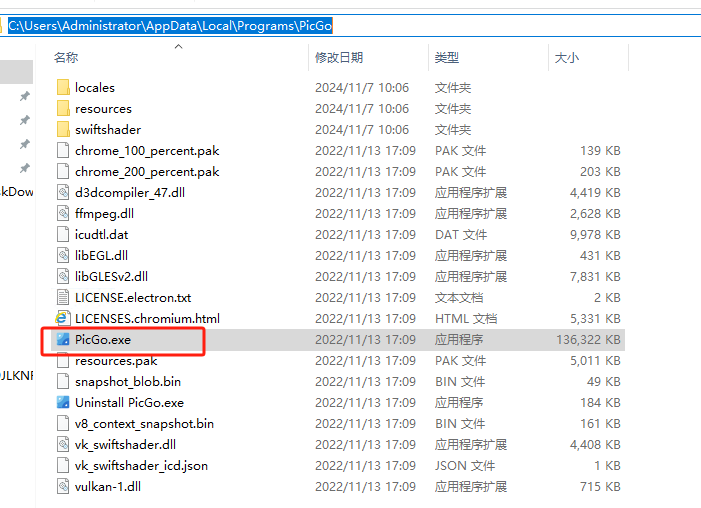Select the LICENSE.electron.txt file name
The image size is (701, 508).
(x=133, y=298)
